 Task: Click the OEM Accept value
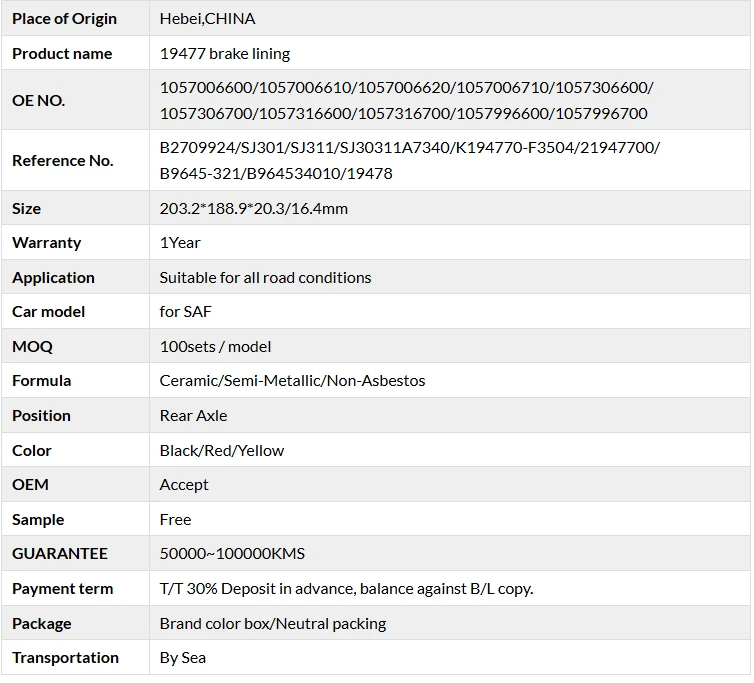(184, 485)
